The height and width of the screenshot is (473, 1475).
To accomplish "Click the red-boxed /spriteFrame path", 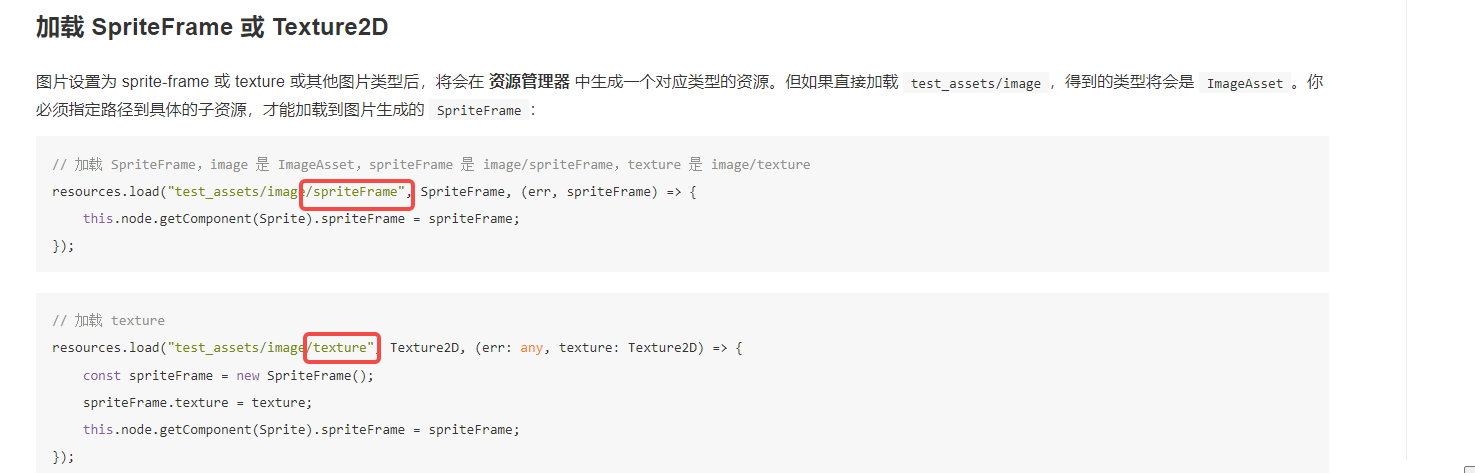I will click(x=357, y=191).
